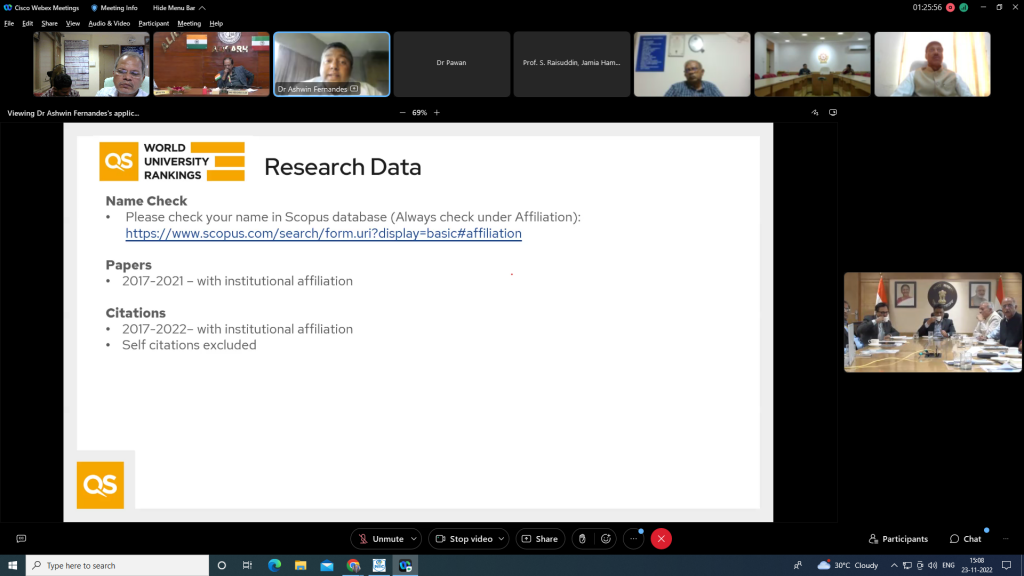Open Task View on the taskbar
The width and height of the screenshot is (1024, 576).
248,566
